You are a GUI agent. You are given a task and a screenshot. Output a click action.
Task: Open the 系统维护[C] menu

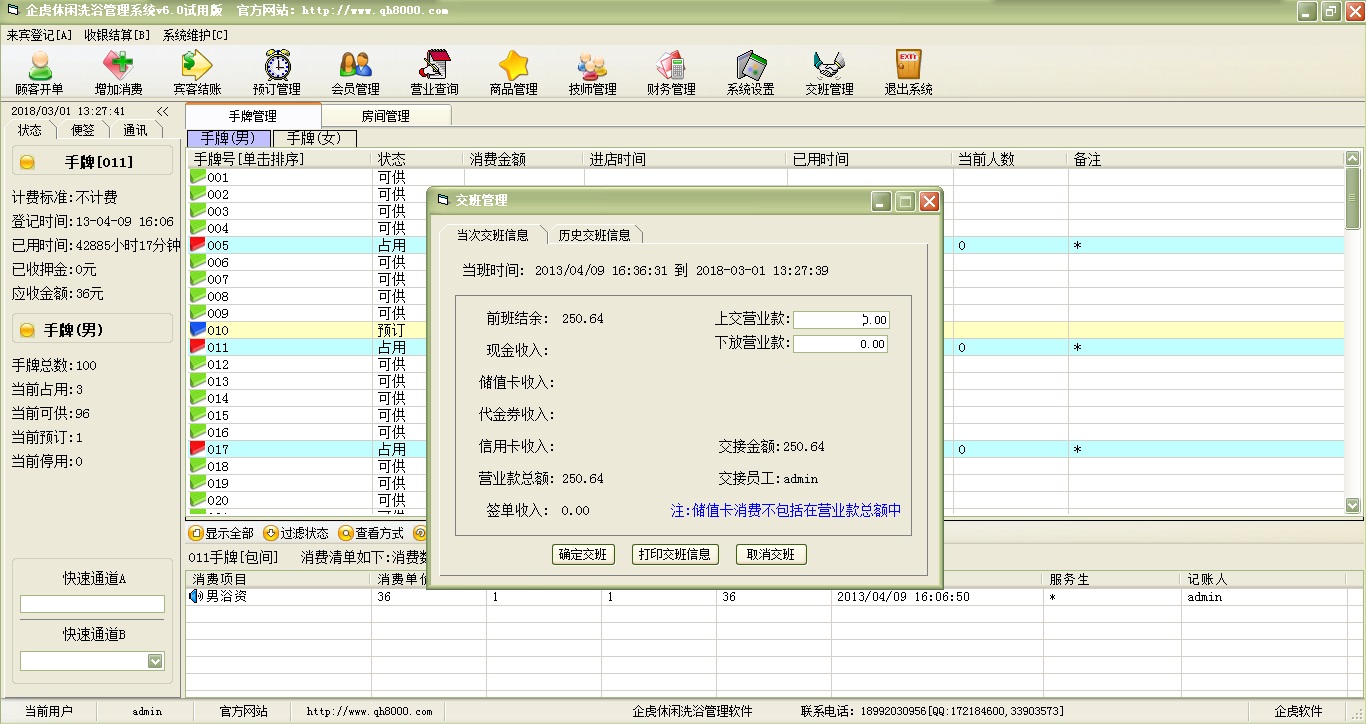(x=195, y=35)
